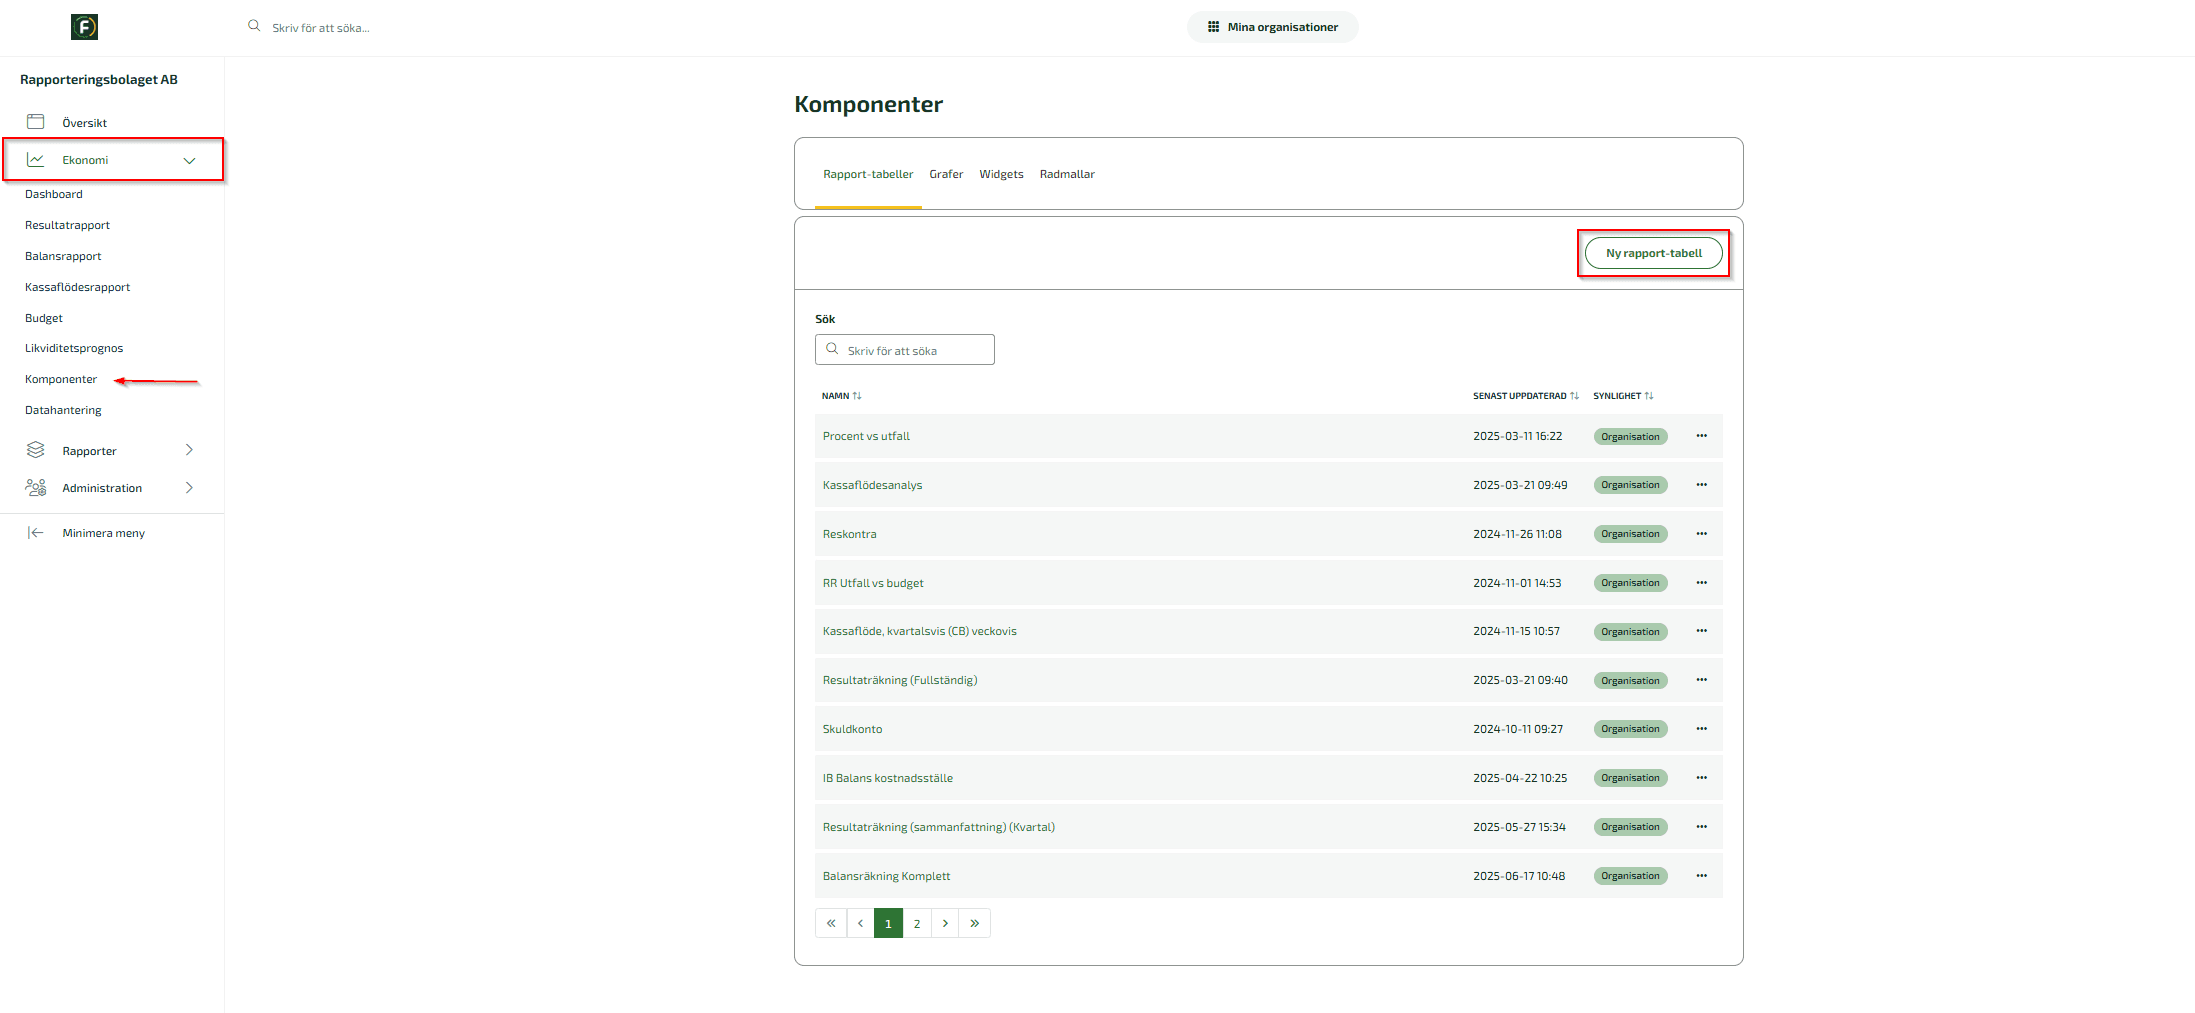Switch to the Rapport-tabeller tab
The image size is (2195, 1013).
click(x=868, y=174)
